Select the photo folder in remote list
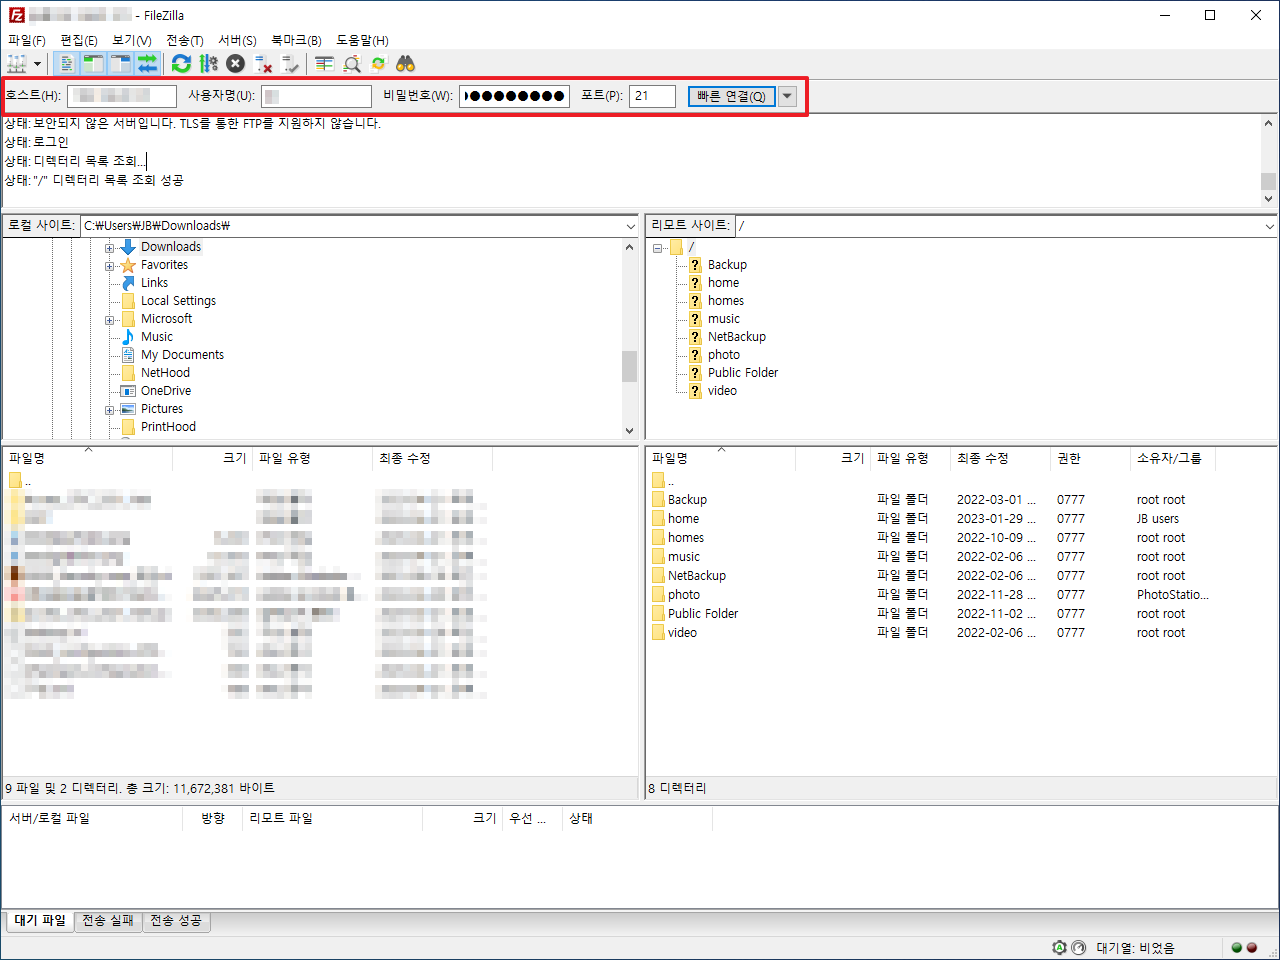The width and height of the screenshot is (1280, 960). (x=684, y=594)
